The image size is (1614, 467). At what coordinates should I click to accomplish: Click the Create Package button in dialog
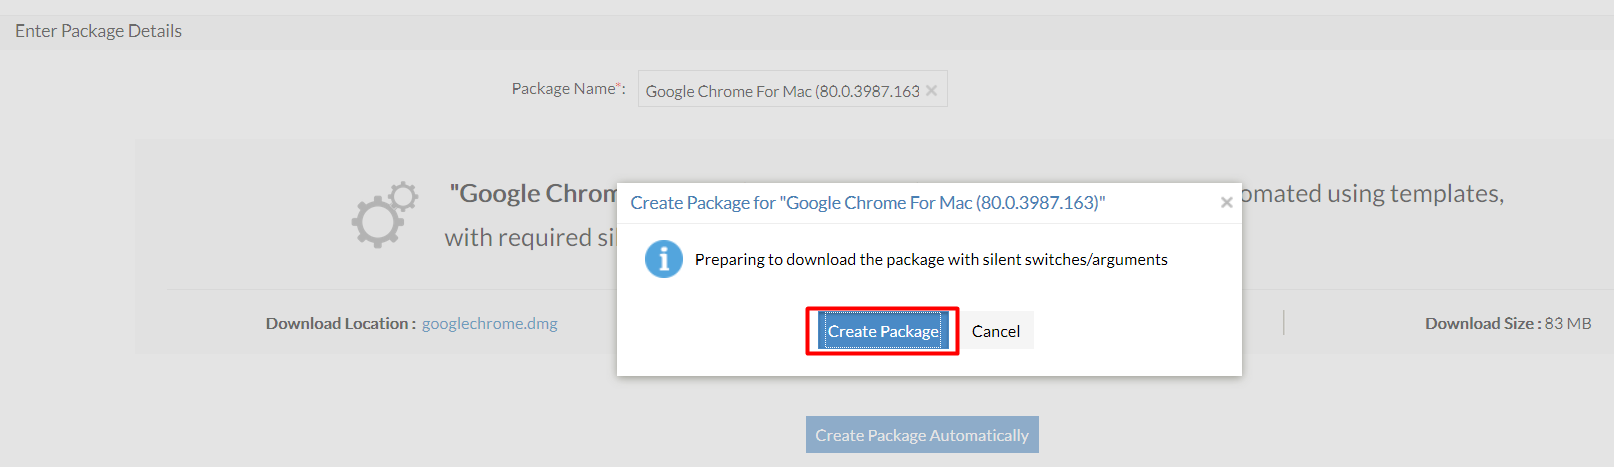(x=883, y=331)
